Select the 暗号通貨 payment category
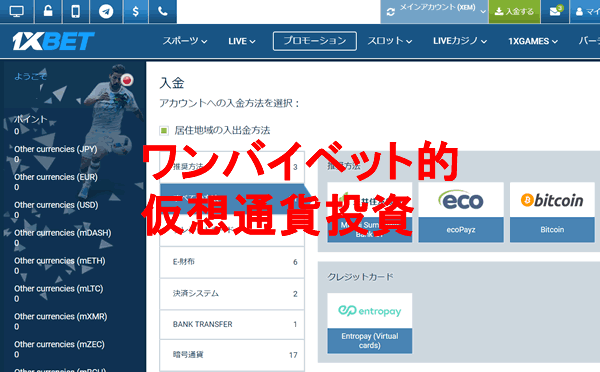600x372 pixels. click(232, 355)
